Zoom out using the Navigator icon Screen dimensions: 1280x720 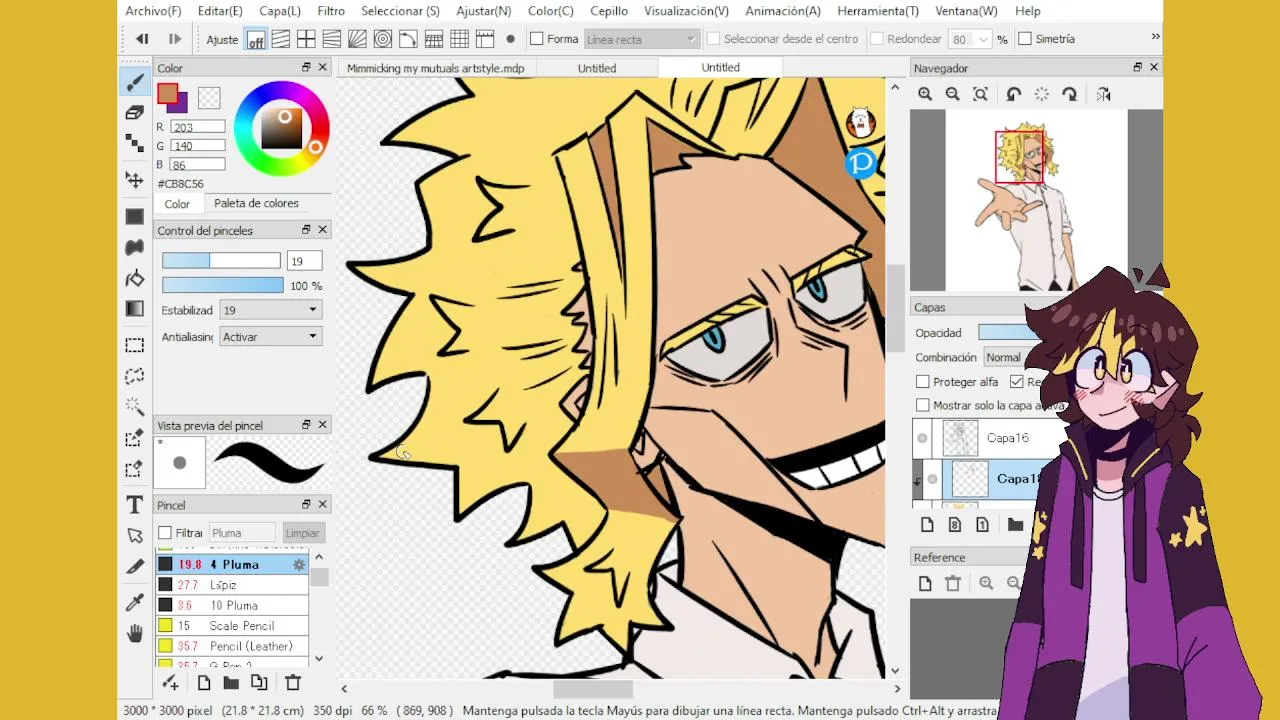pyautogui.click(x=953, y=94)
